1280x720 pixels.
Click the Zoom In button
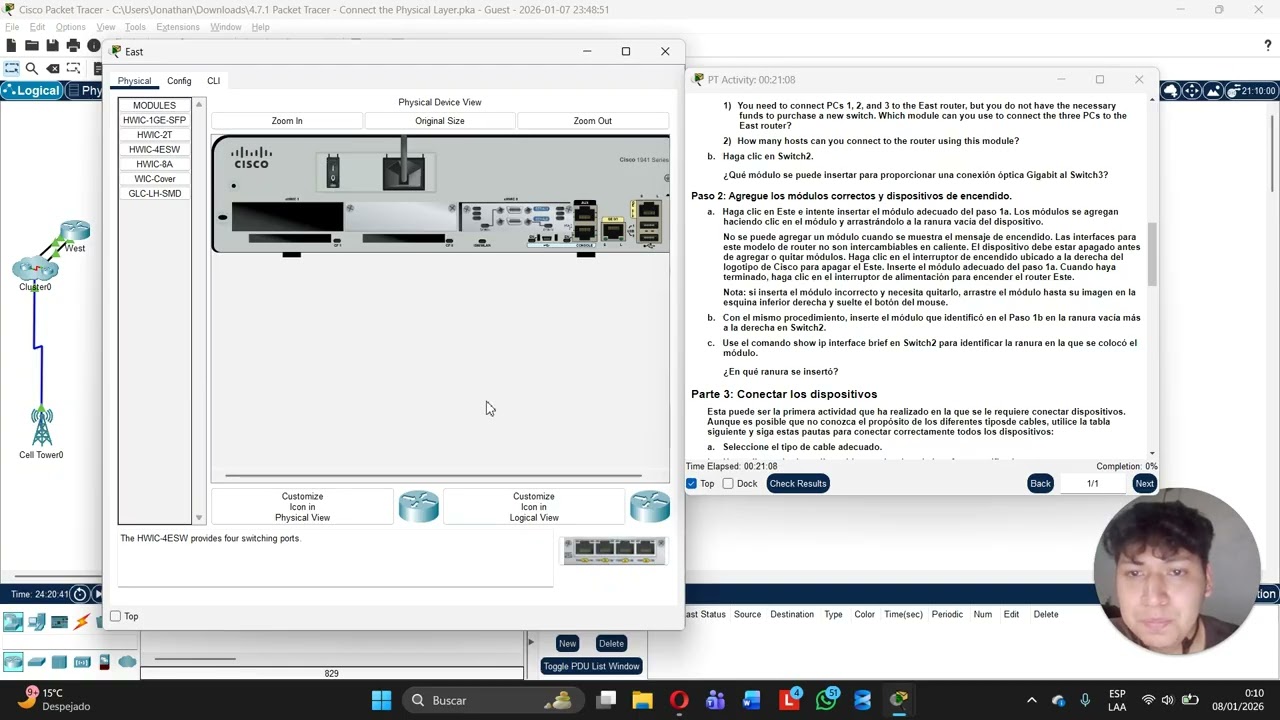point(287,121)
